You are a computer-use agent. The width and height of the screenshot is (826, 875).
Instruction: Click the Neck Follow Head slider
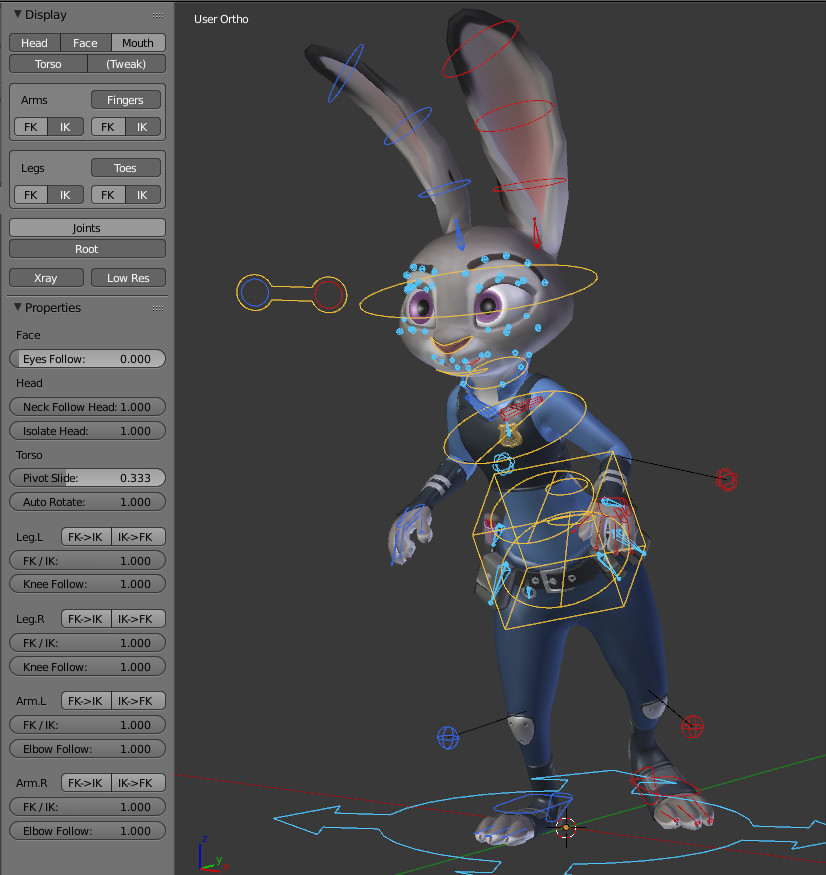[x=87, y=407]
